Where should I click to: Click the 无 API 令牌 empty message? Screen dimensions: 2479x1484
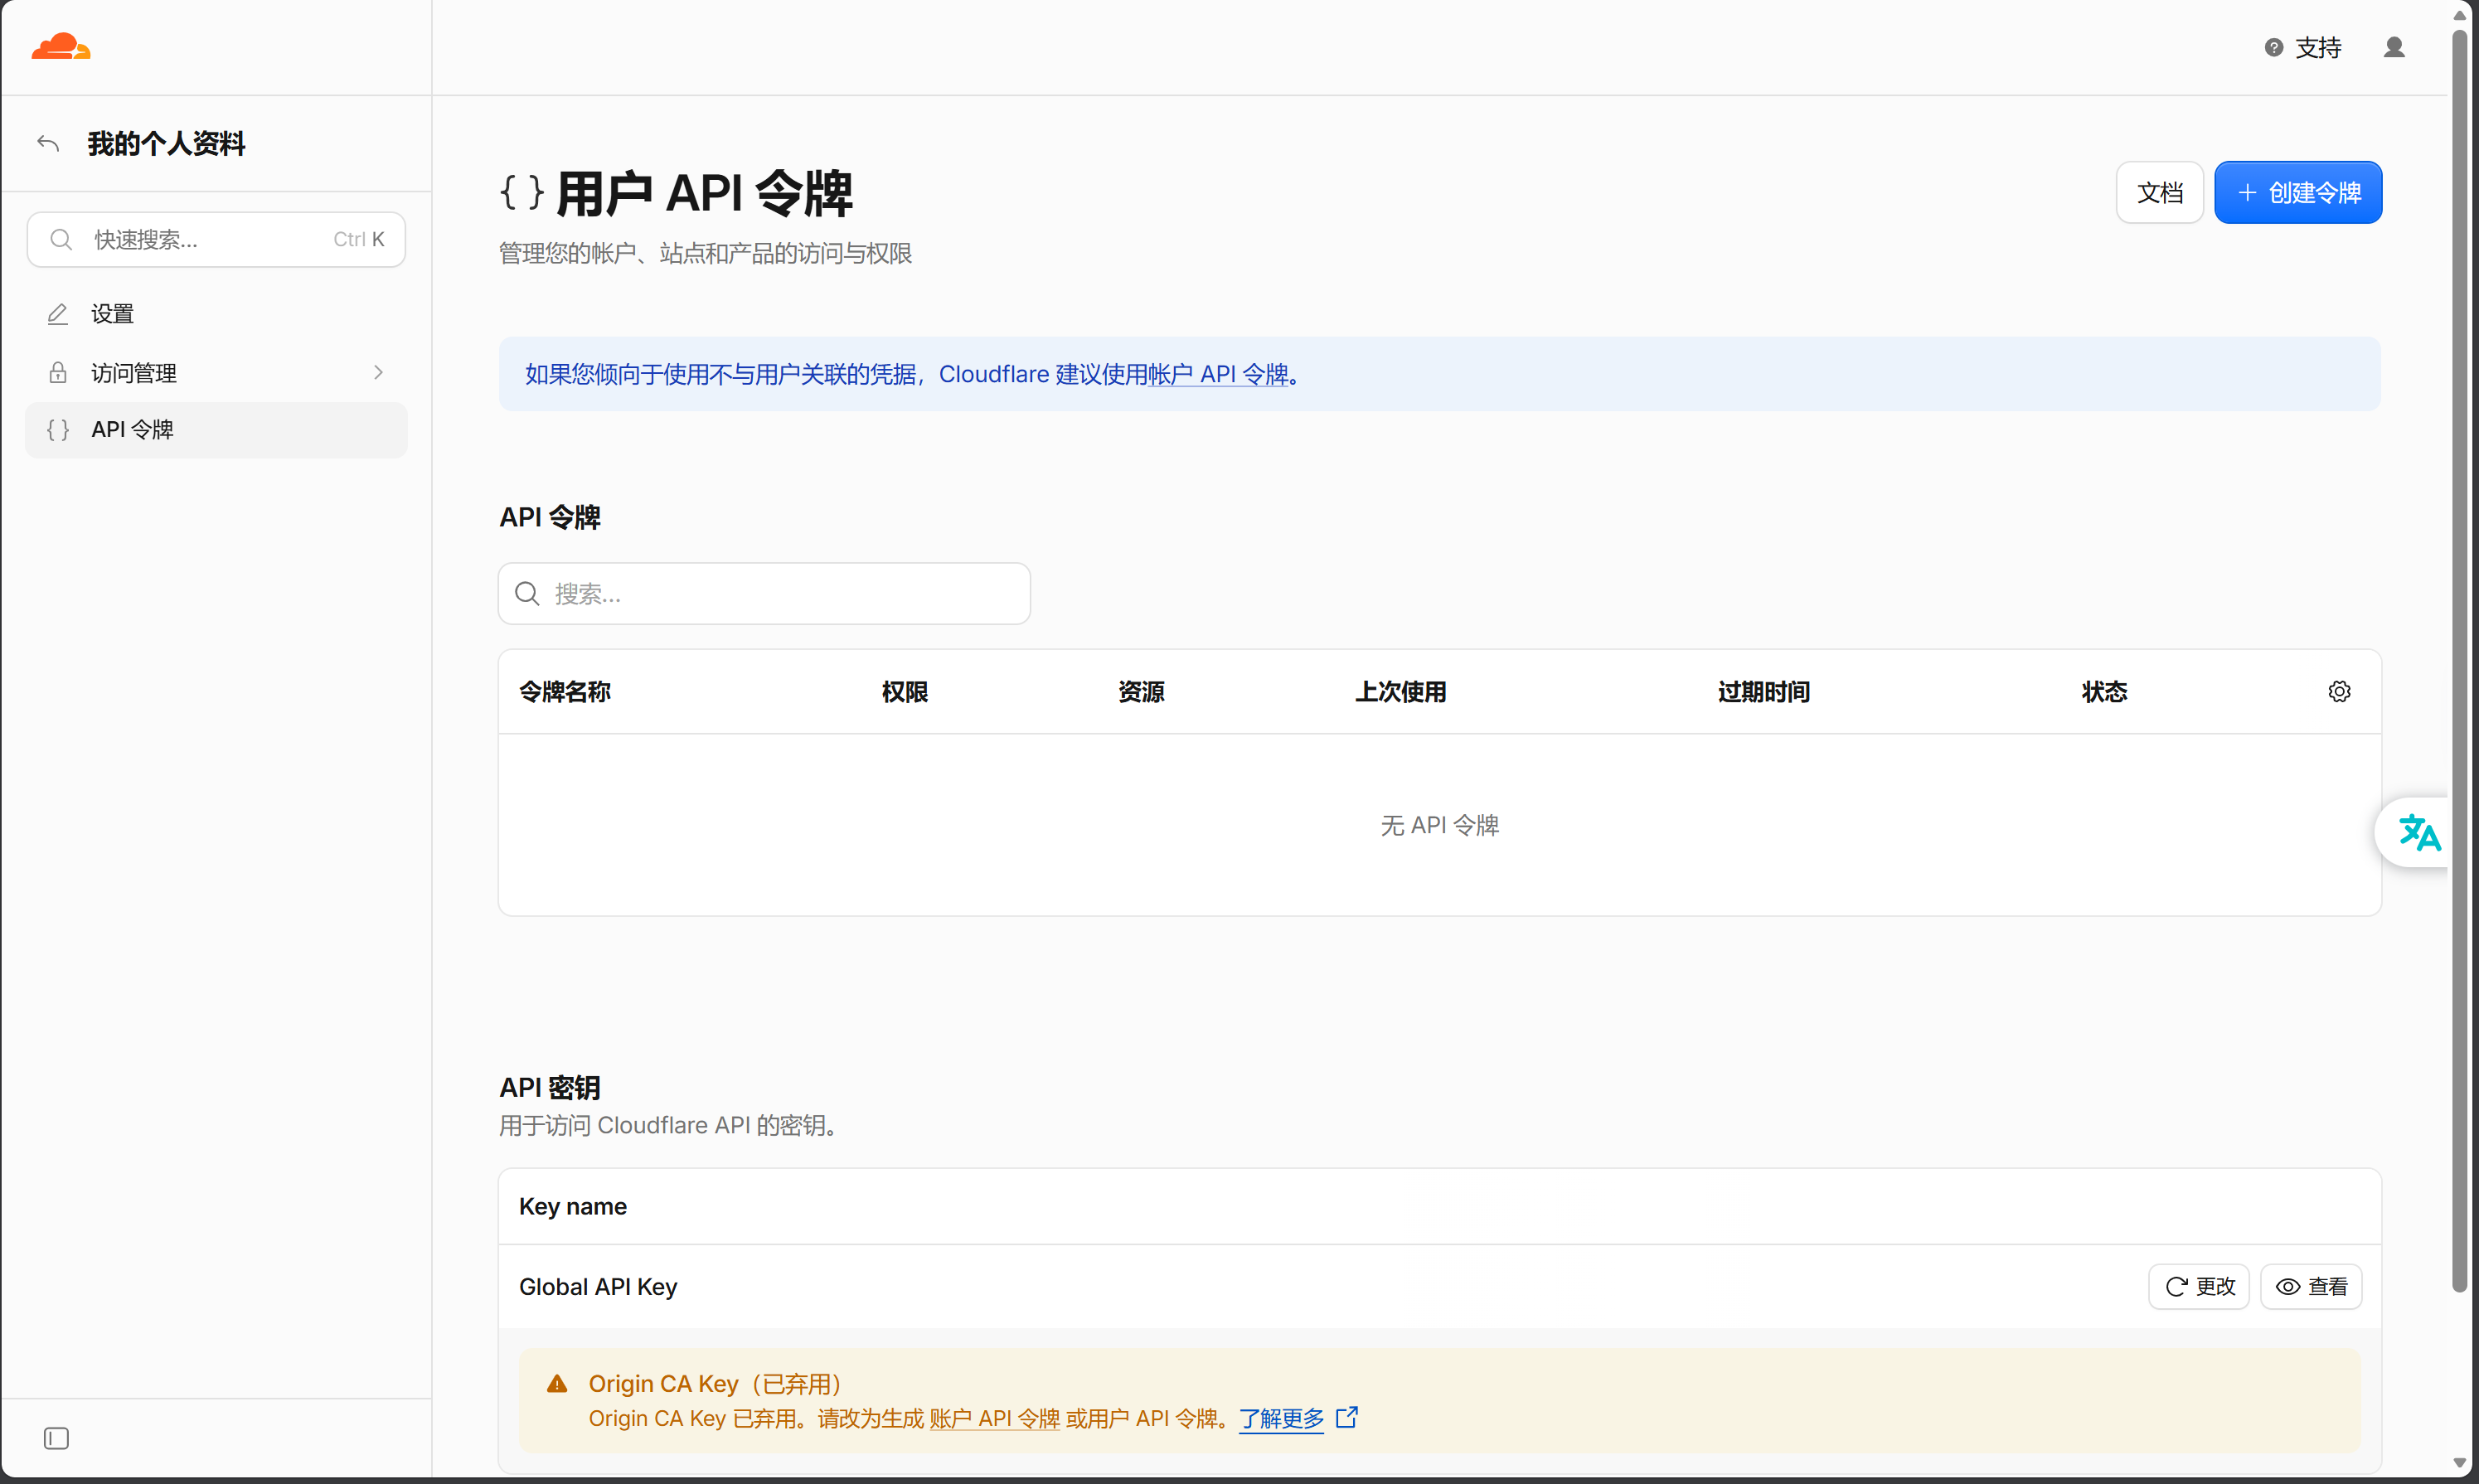click(x=1439, y=825)
